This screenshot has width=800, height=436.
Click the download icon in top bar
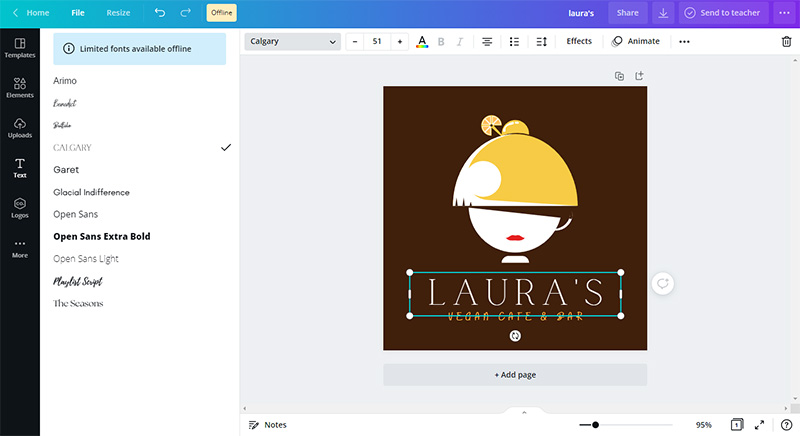click(663, 13)
